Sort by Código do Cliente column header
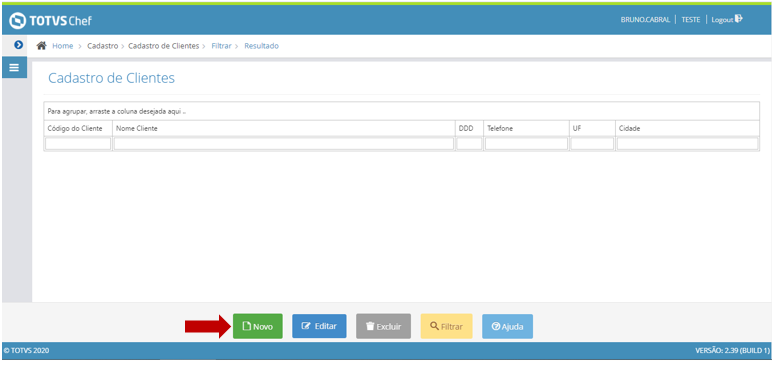Screen dimensions: 776x365 [78, 128]
